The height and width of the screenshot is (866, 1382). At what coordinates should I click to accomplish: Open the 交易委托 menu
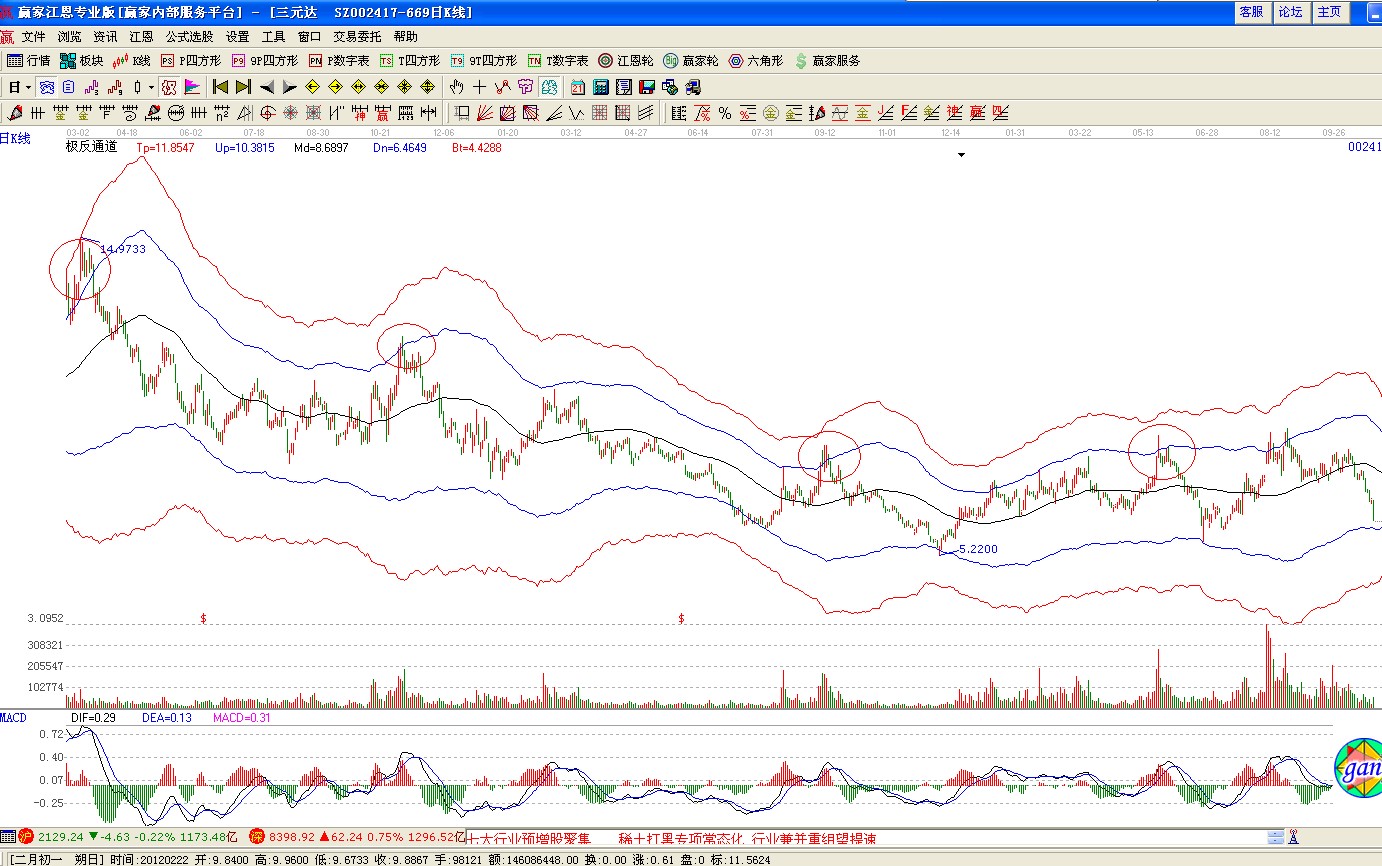coord(357,37)
